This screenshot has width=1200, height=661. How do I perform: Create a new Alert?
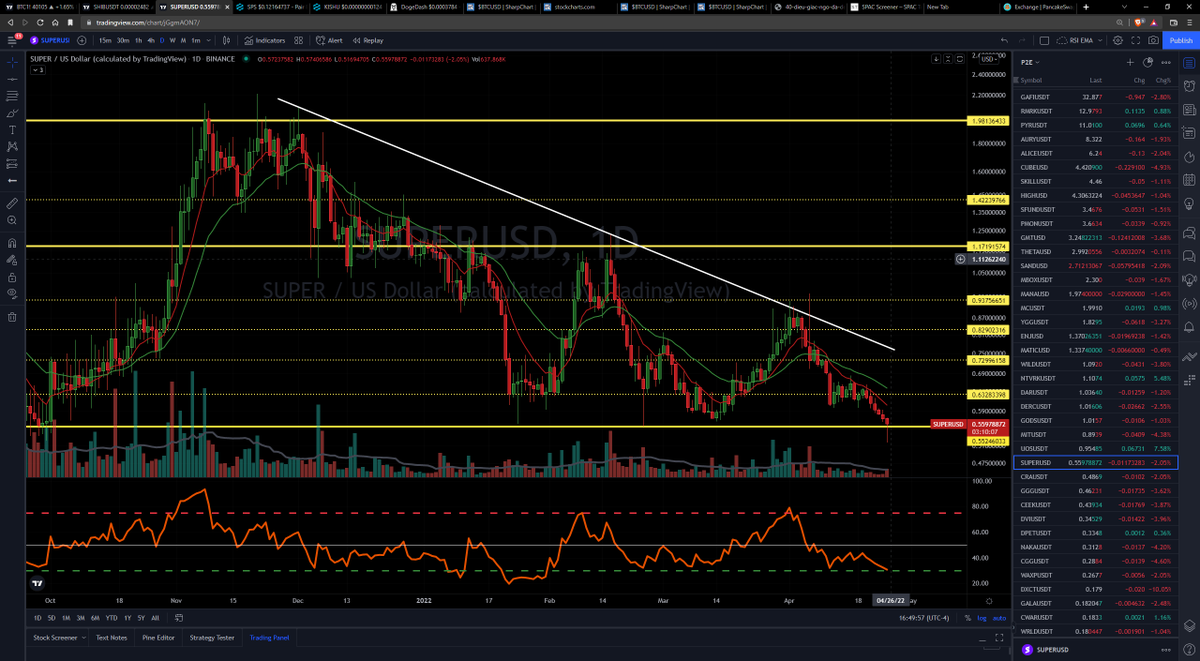pyautogui.click(x=328, y=41)
